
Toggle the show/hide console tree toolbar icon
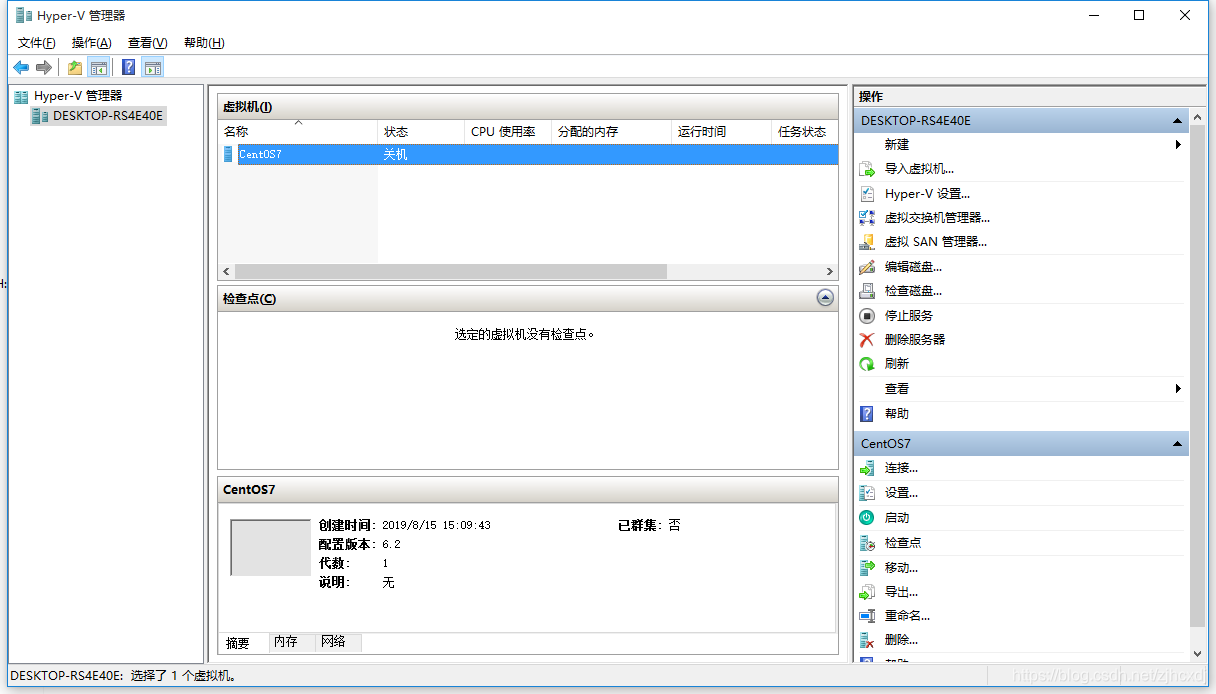99,67
